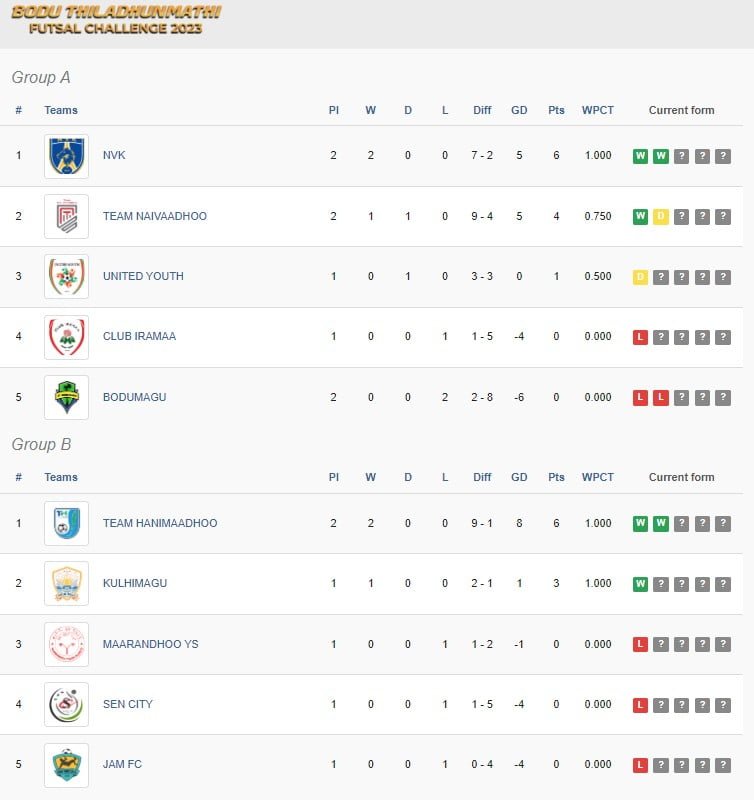Click Team Naivaadhoo's yellow D form badge

click(661, 216)
